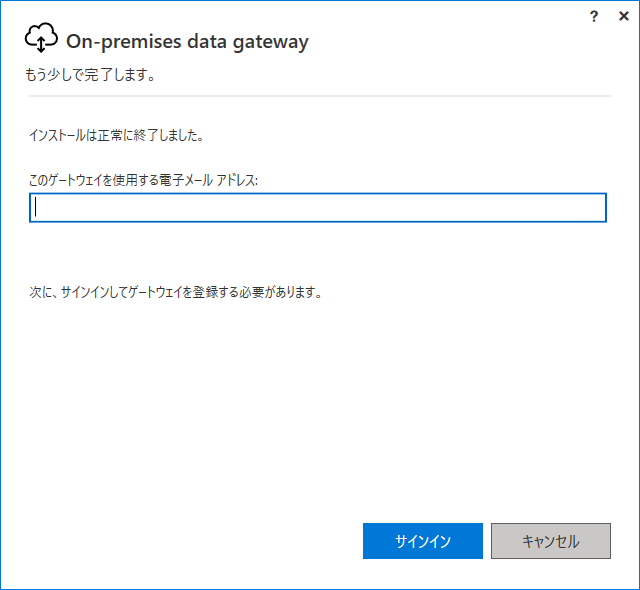Open help with the question mark icon
Screen dimensions: 640x590
click(x=594, y=16)
